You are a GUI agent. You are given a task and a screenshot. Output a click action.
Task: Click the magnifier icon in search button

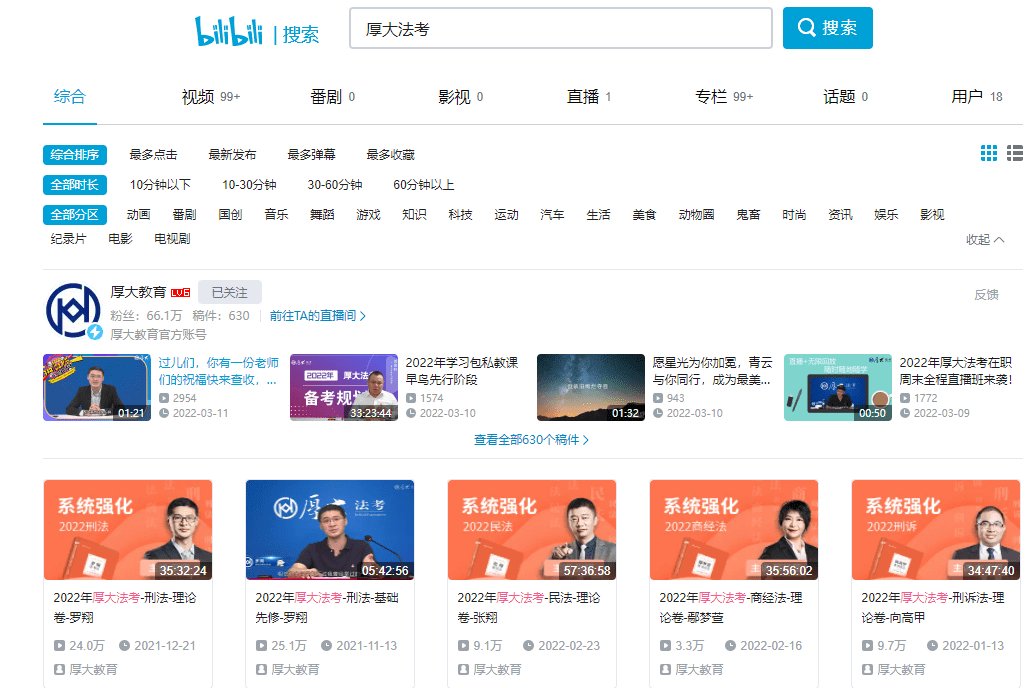tap(806, 28)
